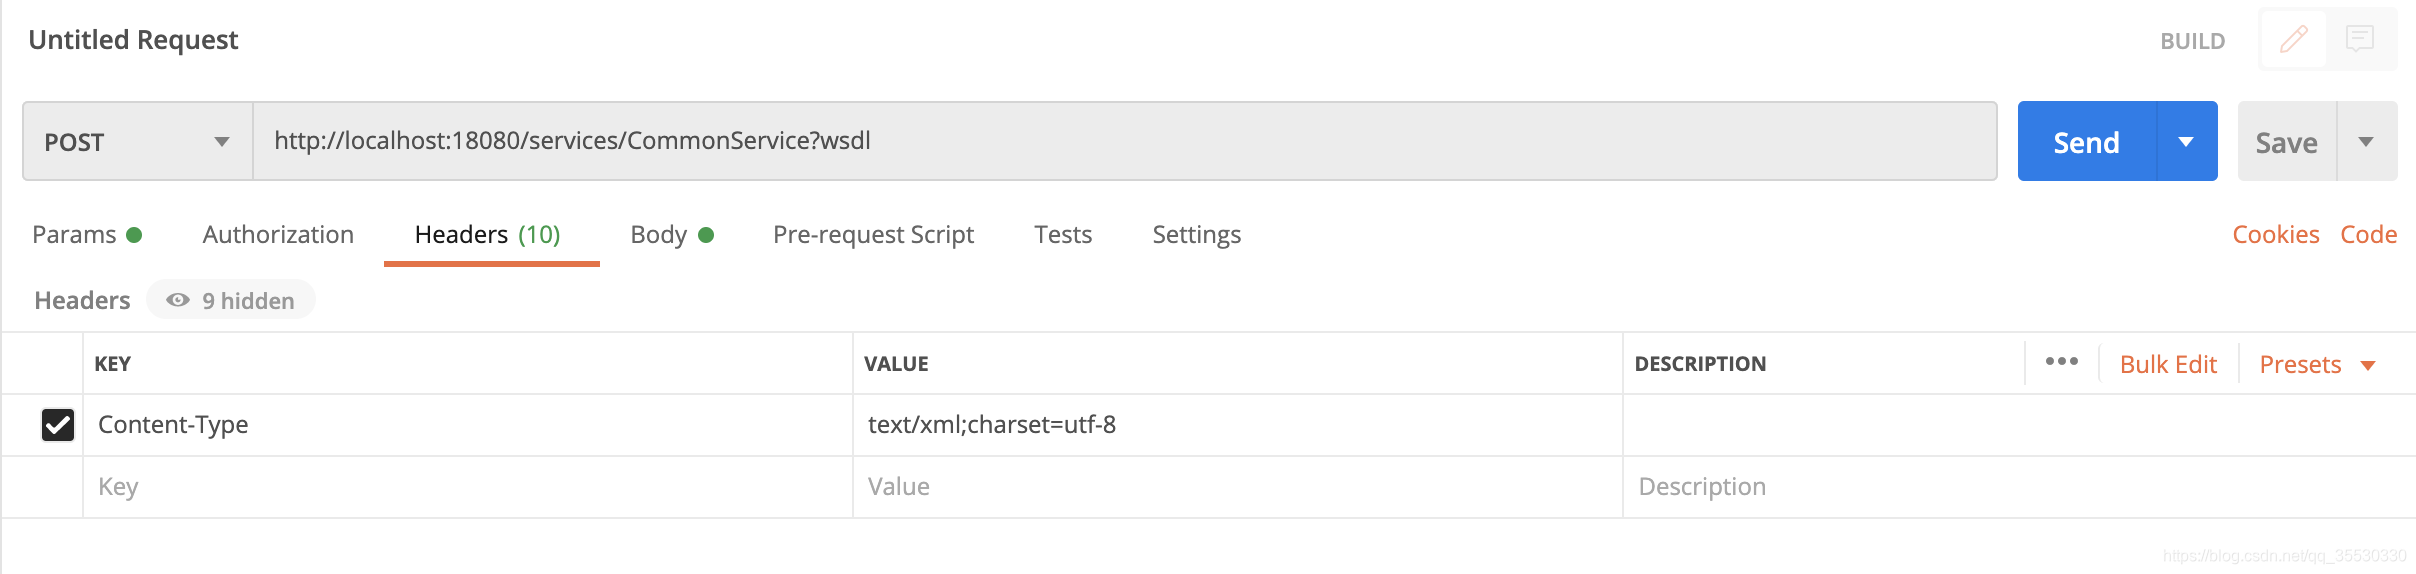The height and width of the screenshot is (574, 2416).
Task: Open the Pre-request Script tab
Action: pyautogui.click(x=873, y=235)
